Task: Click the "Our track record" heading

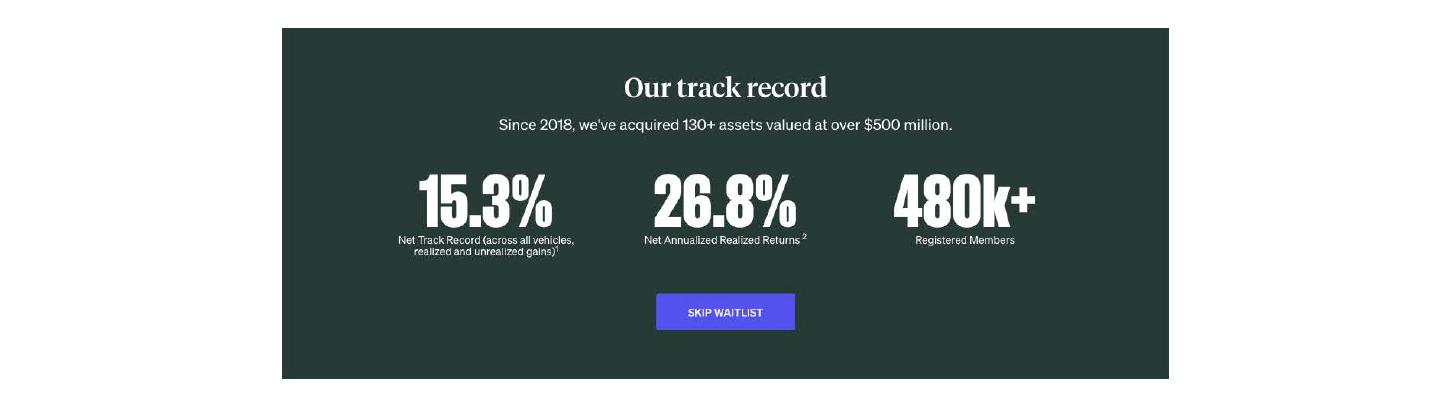Action: (x=725, y=88)
